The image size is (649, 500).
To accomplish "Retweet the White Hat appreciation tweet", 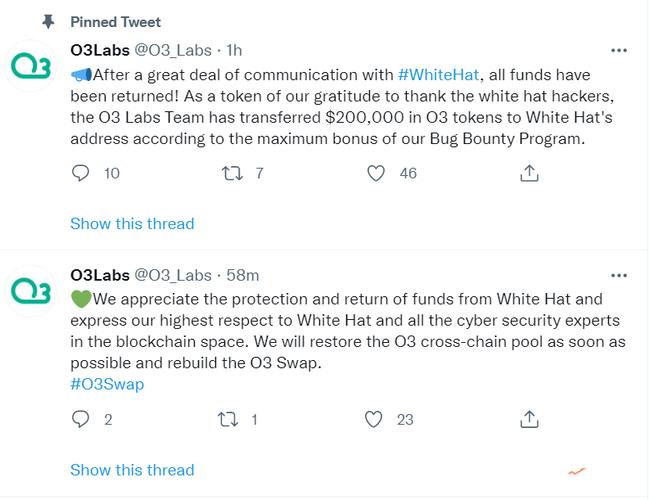I will tap(228, 419).
